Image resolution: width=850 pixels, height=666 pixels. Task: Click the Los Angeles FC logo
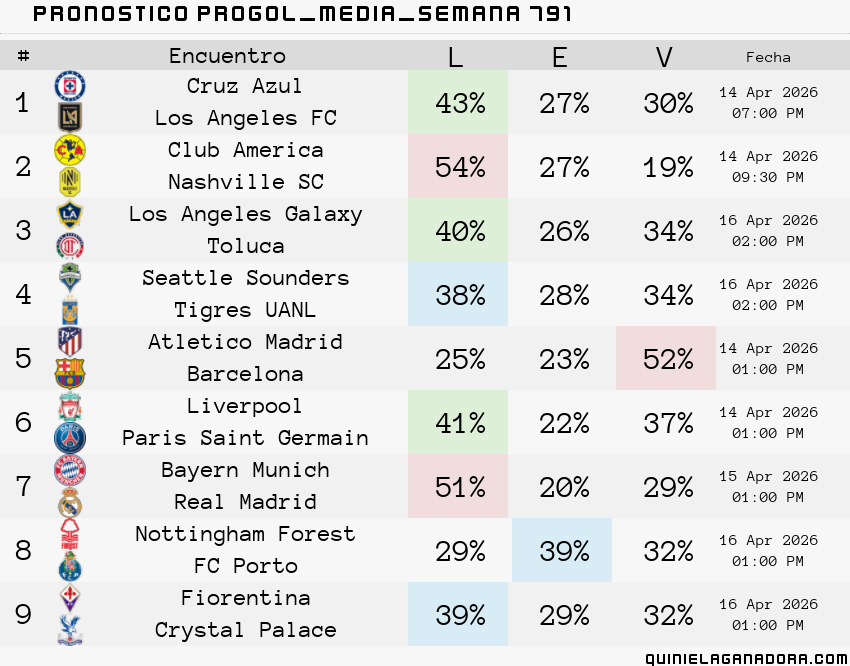point(70,118)
